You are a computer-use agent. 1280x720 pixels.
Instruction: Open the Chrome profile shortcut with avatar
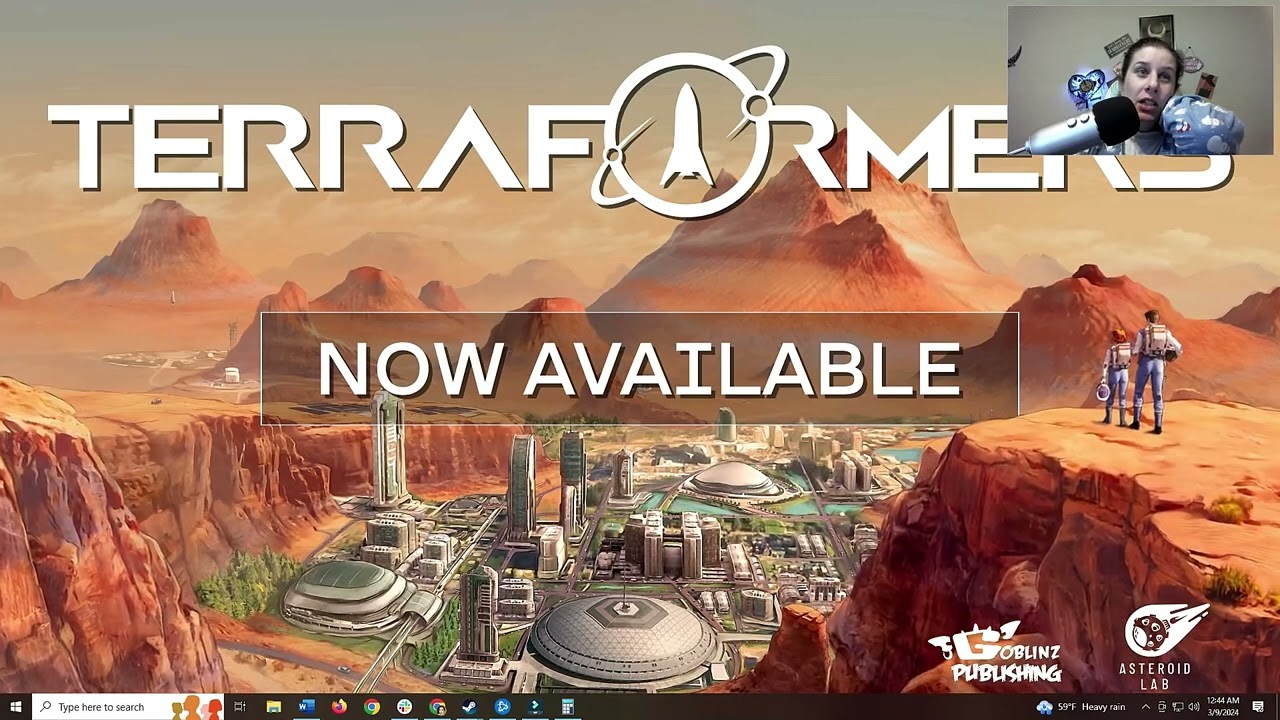tap(437, 707)
